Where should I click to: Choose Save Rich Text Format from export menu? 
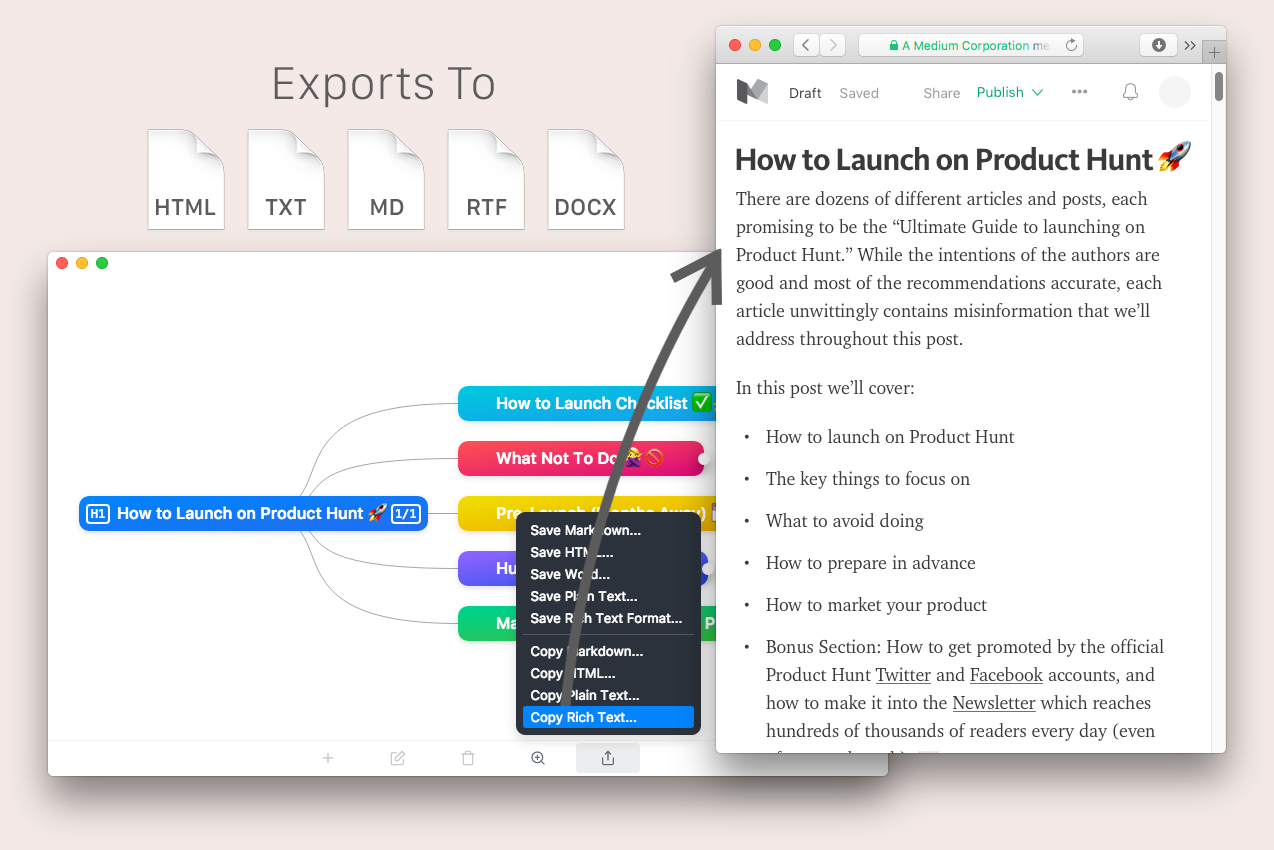point(608,618)
